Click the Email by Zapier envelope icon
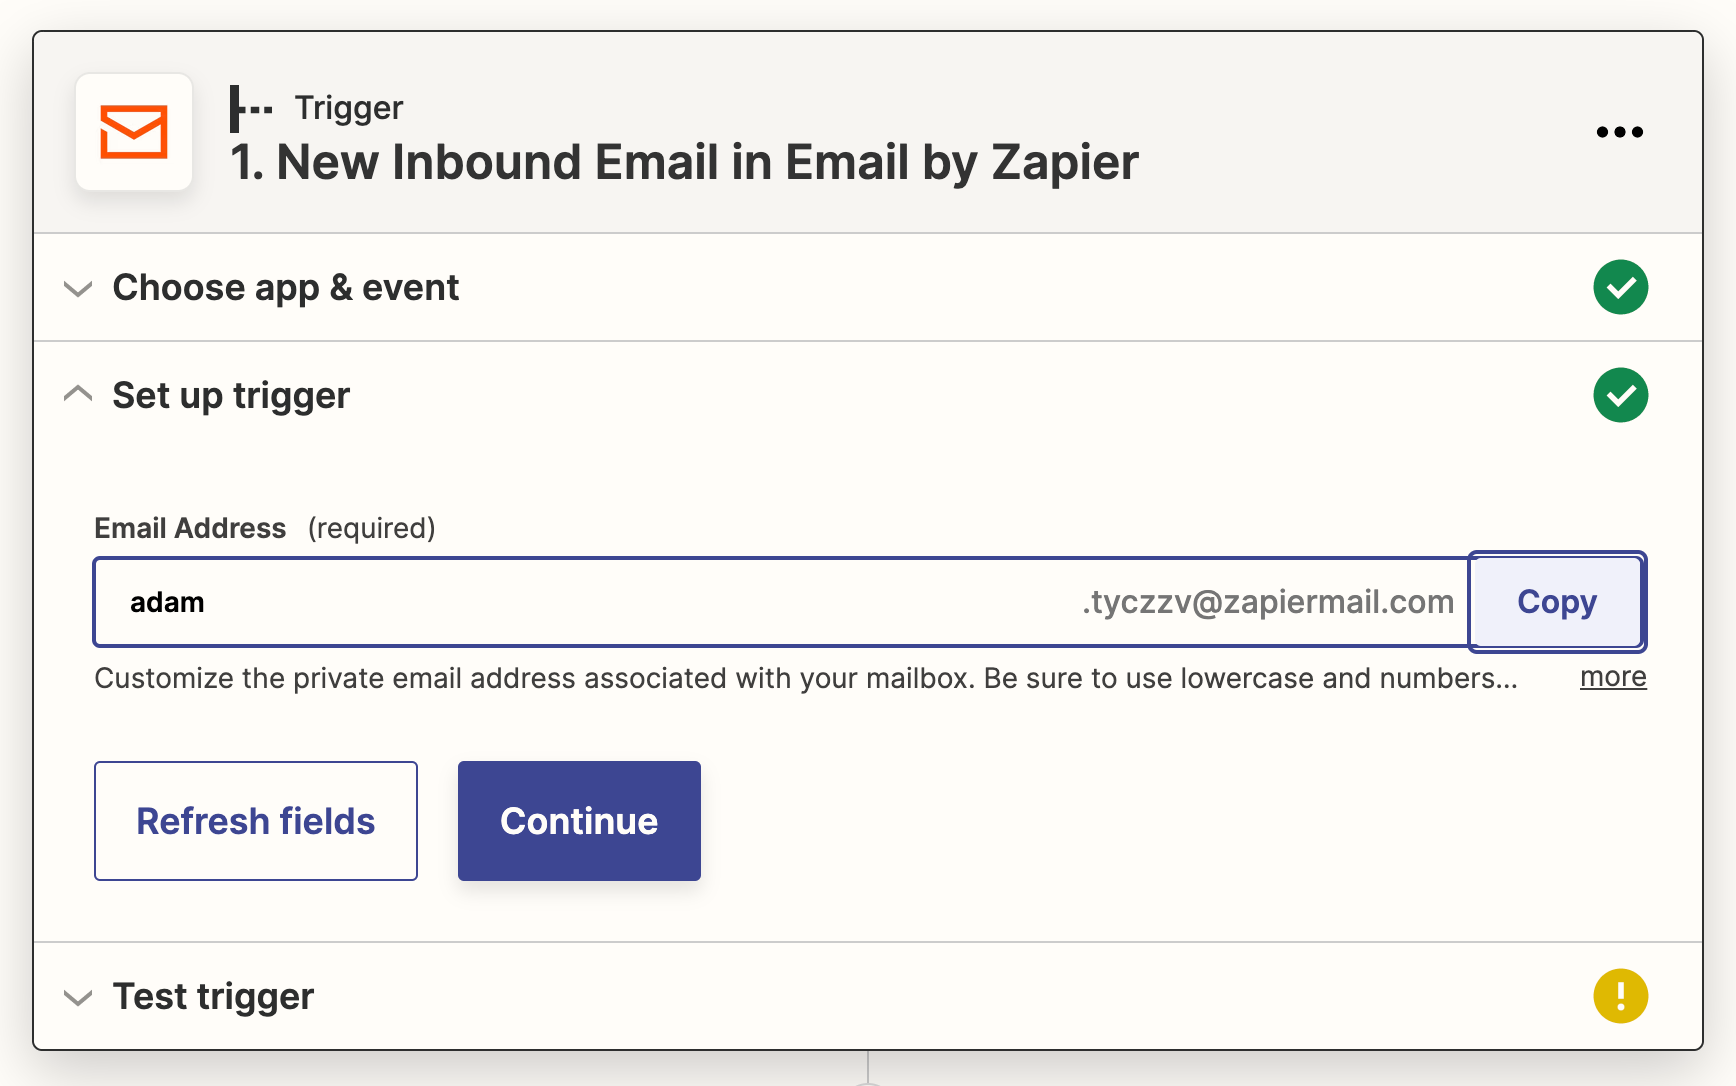This screenshot has height=1086, width=1736. click(134, 132)
